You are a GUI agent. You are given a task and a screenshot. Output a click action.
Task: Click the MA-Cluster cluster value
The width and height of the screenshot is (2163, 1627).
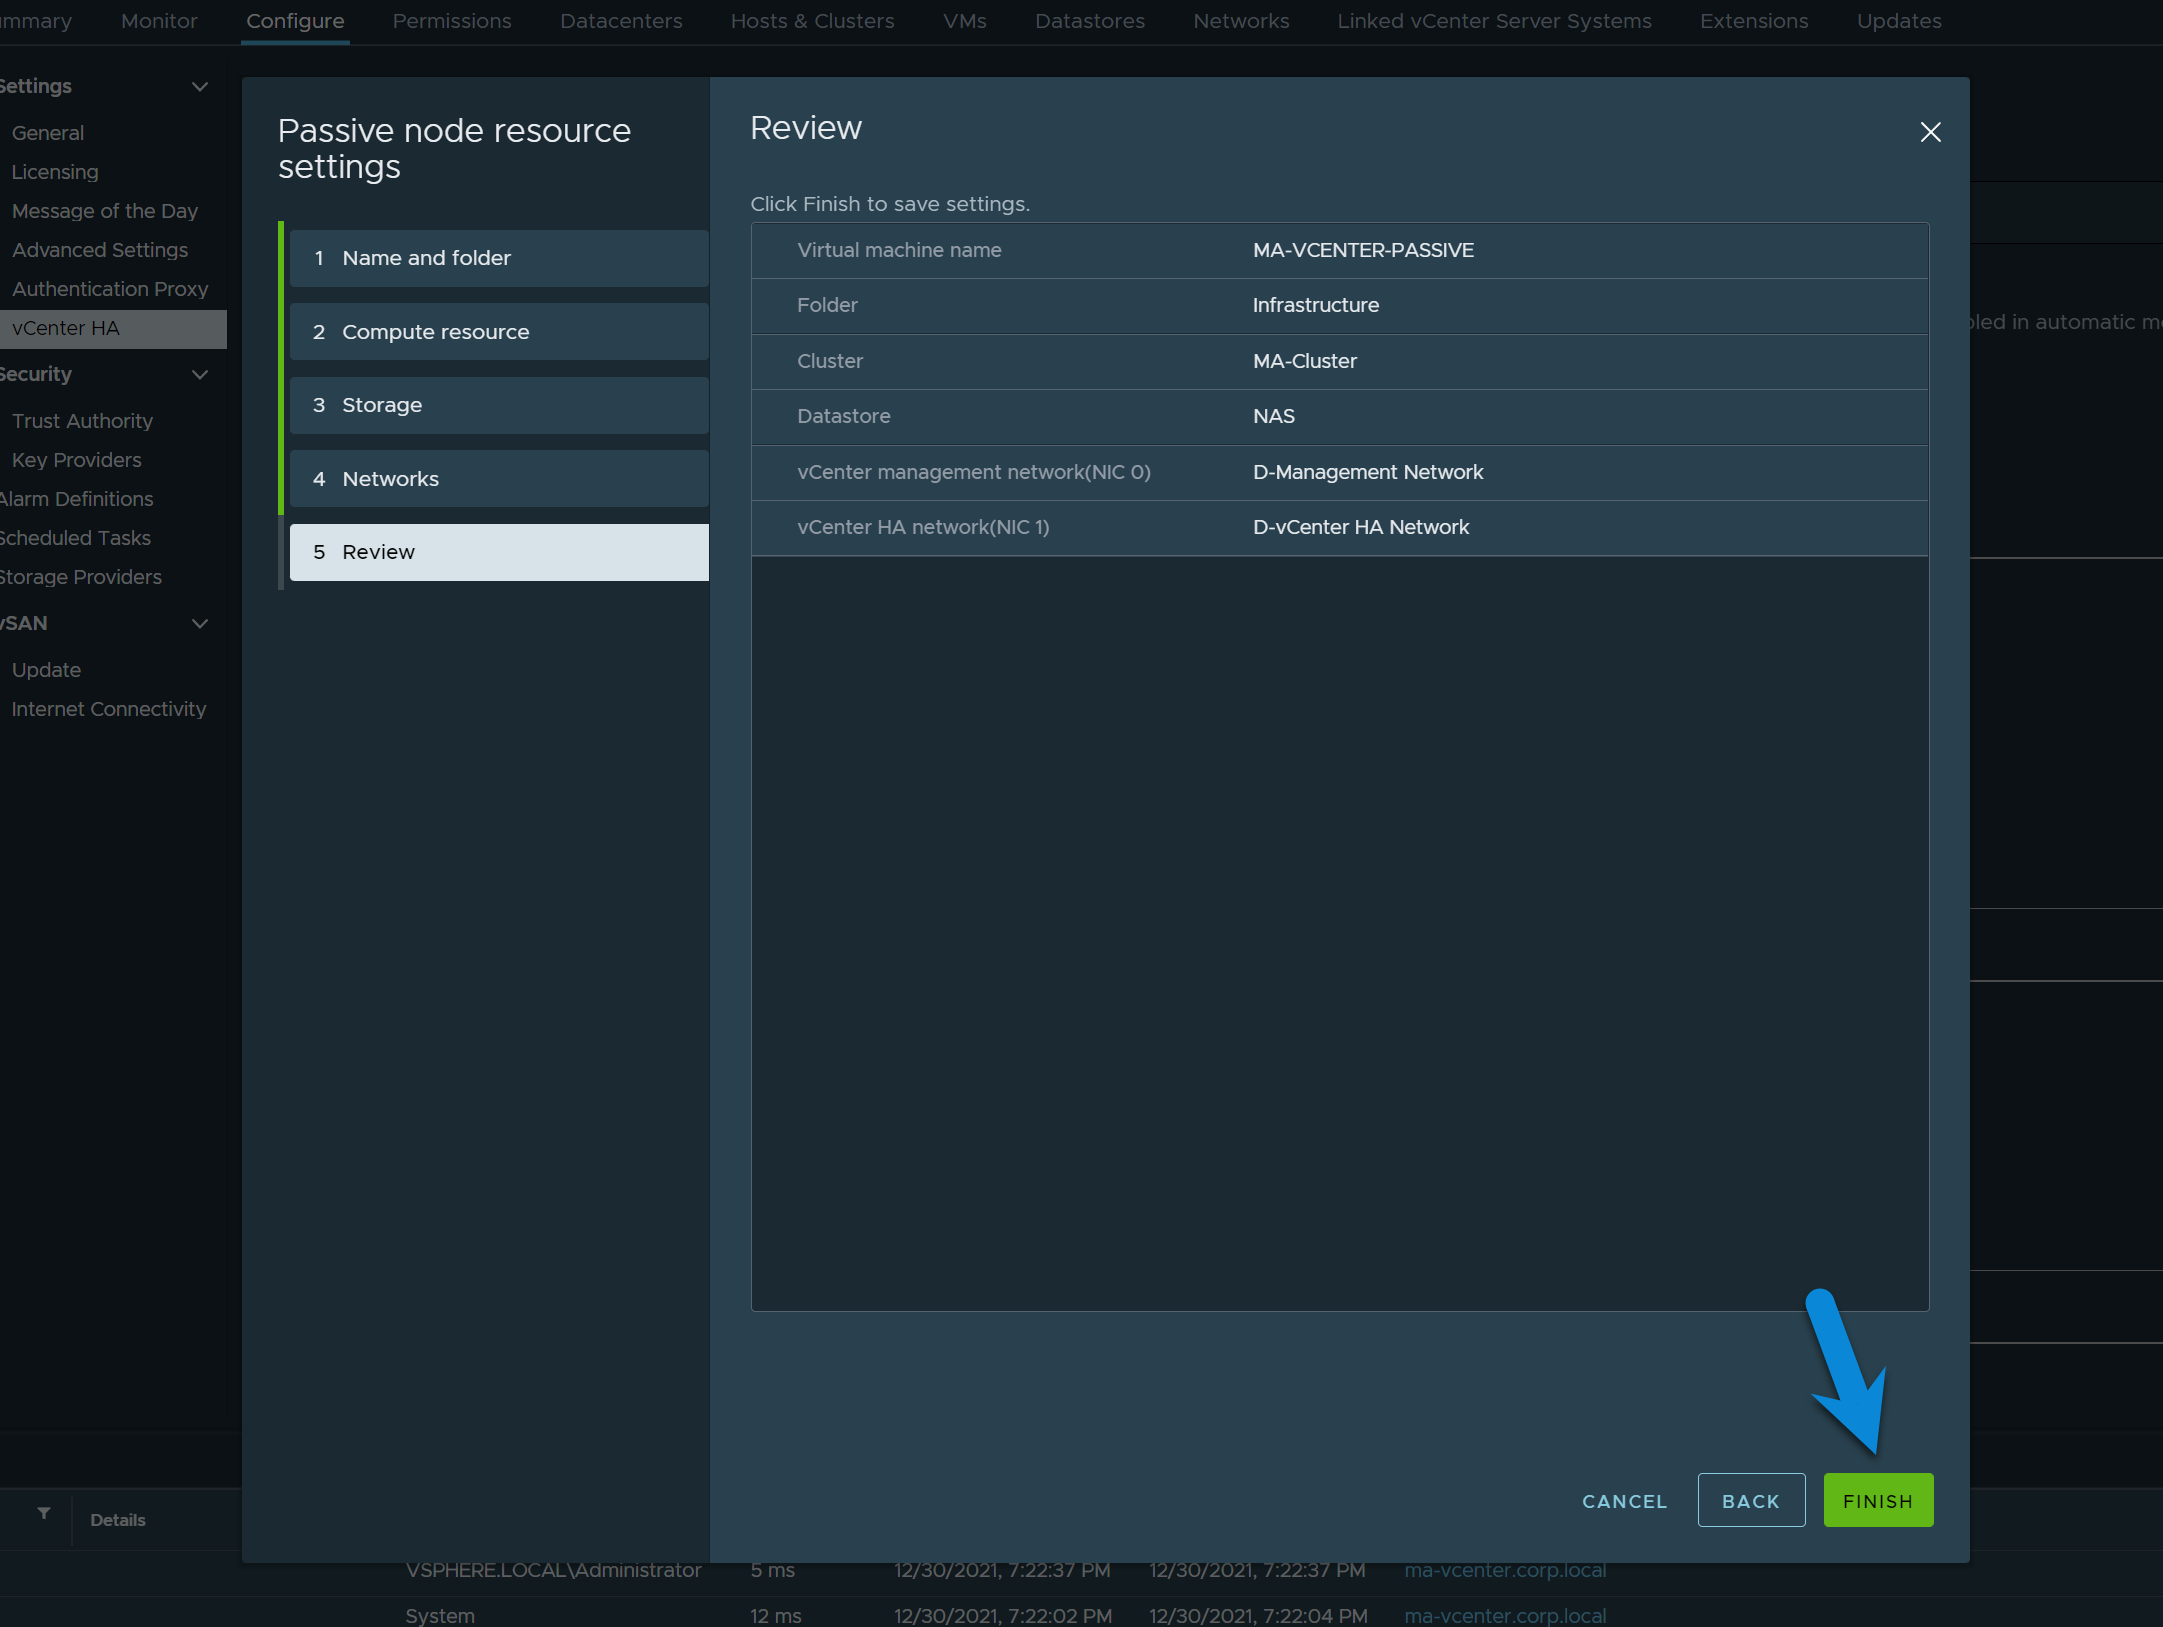tap(1304, 361)
